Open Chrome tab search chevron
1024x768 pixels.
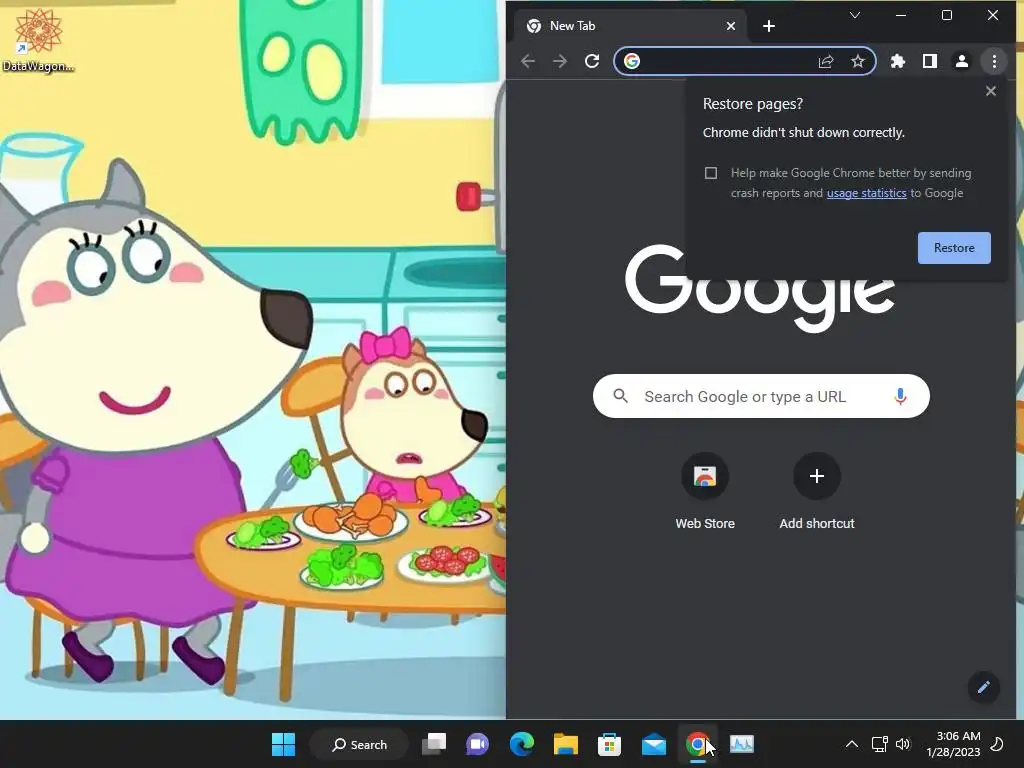(854, 15)
